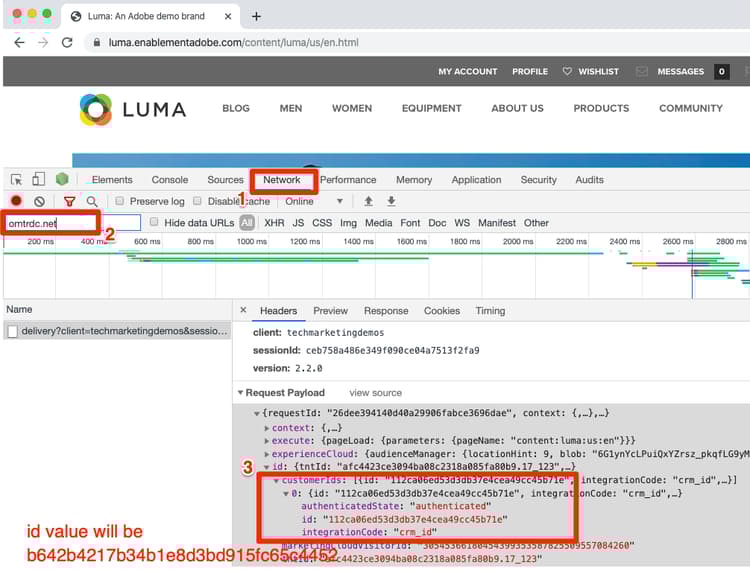750x571 pixels.
Task: Click the Wishlist heart icon
Action: pos(567,71)
